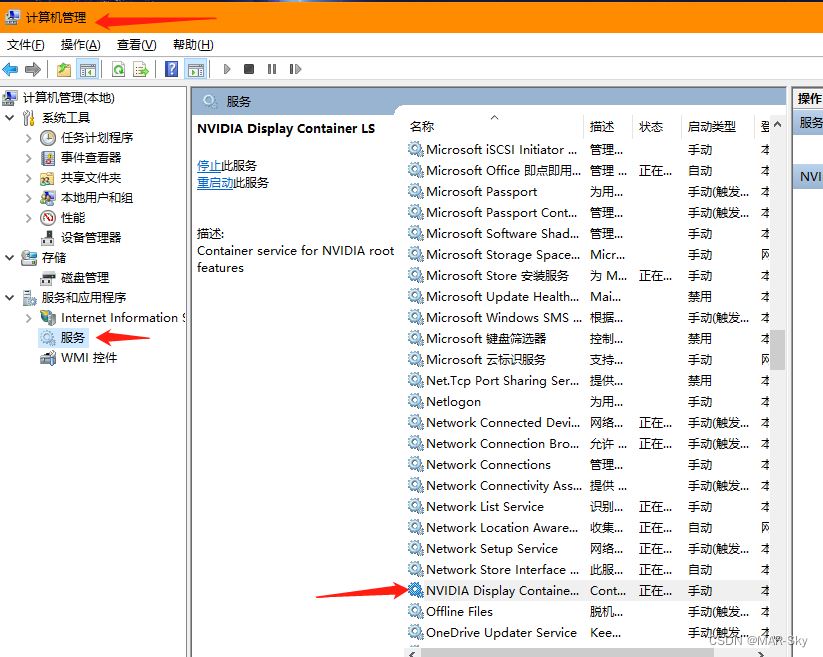Toggle the Show/Hide Console Tree icon

(x=88, y=69)
